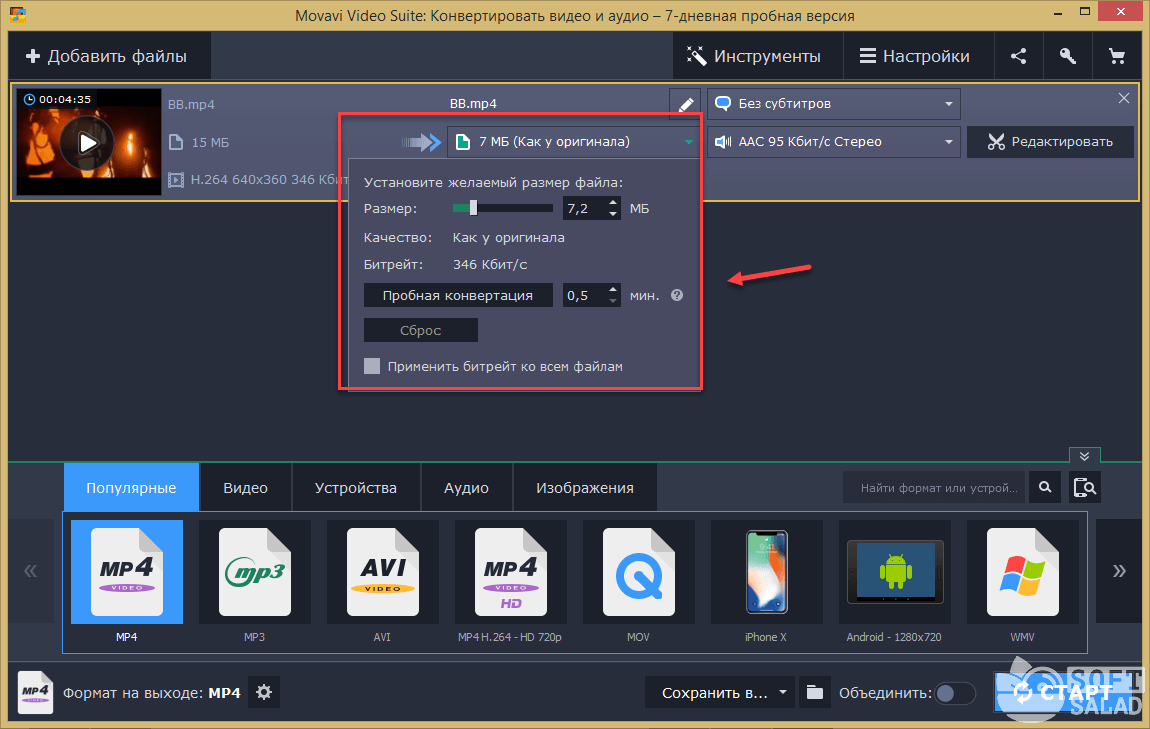Viewport: 1150px width, 729px height.
Task: Click the trial duration 0,5 field
Action: 585,295
